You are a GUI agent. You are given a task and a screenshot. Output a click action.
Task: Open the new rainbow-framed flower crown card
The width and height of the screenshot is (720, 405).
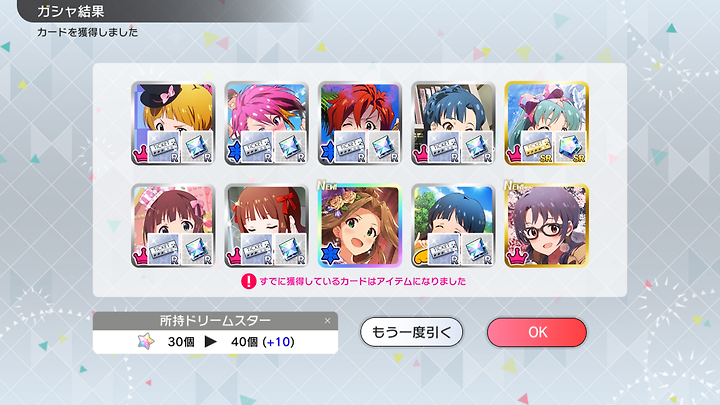click(x=360, y=226)
